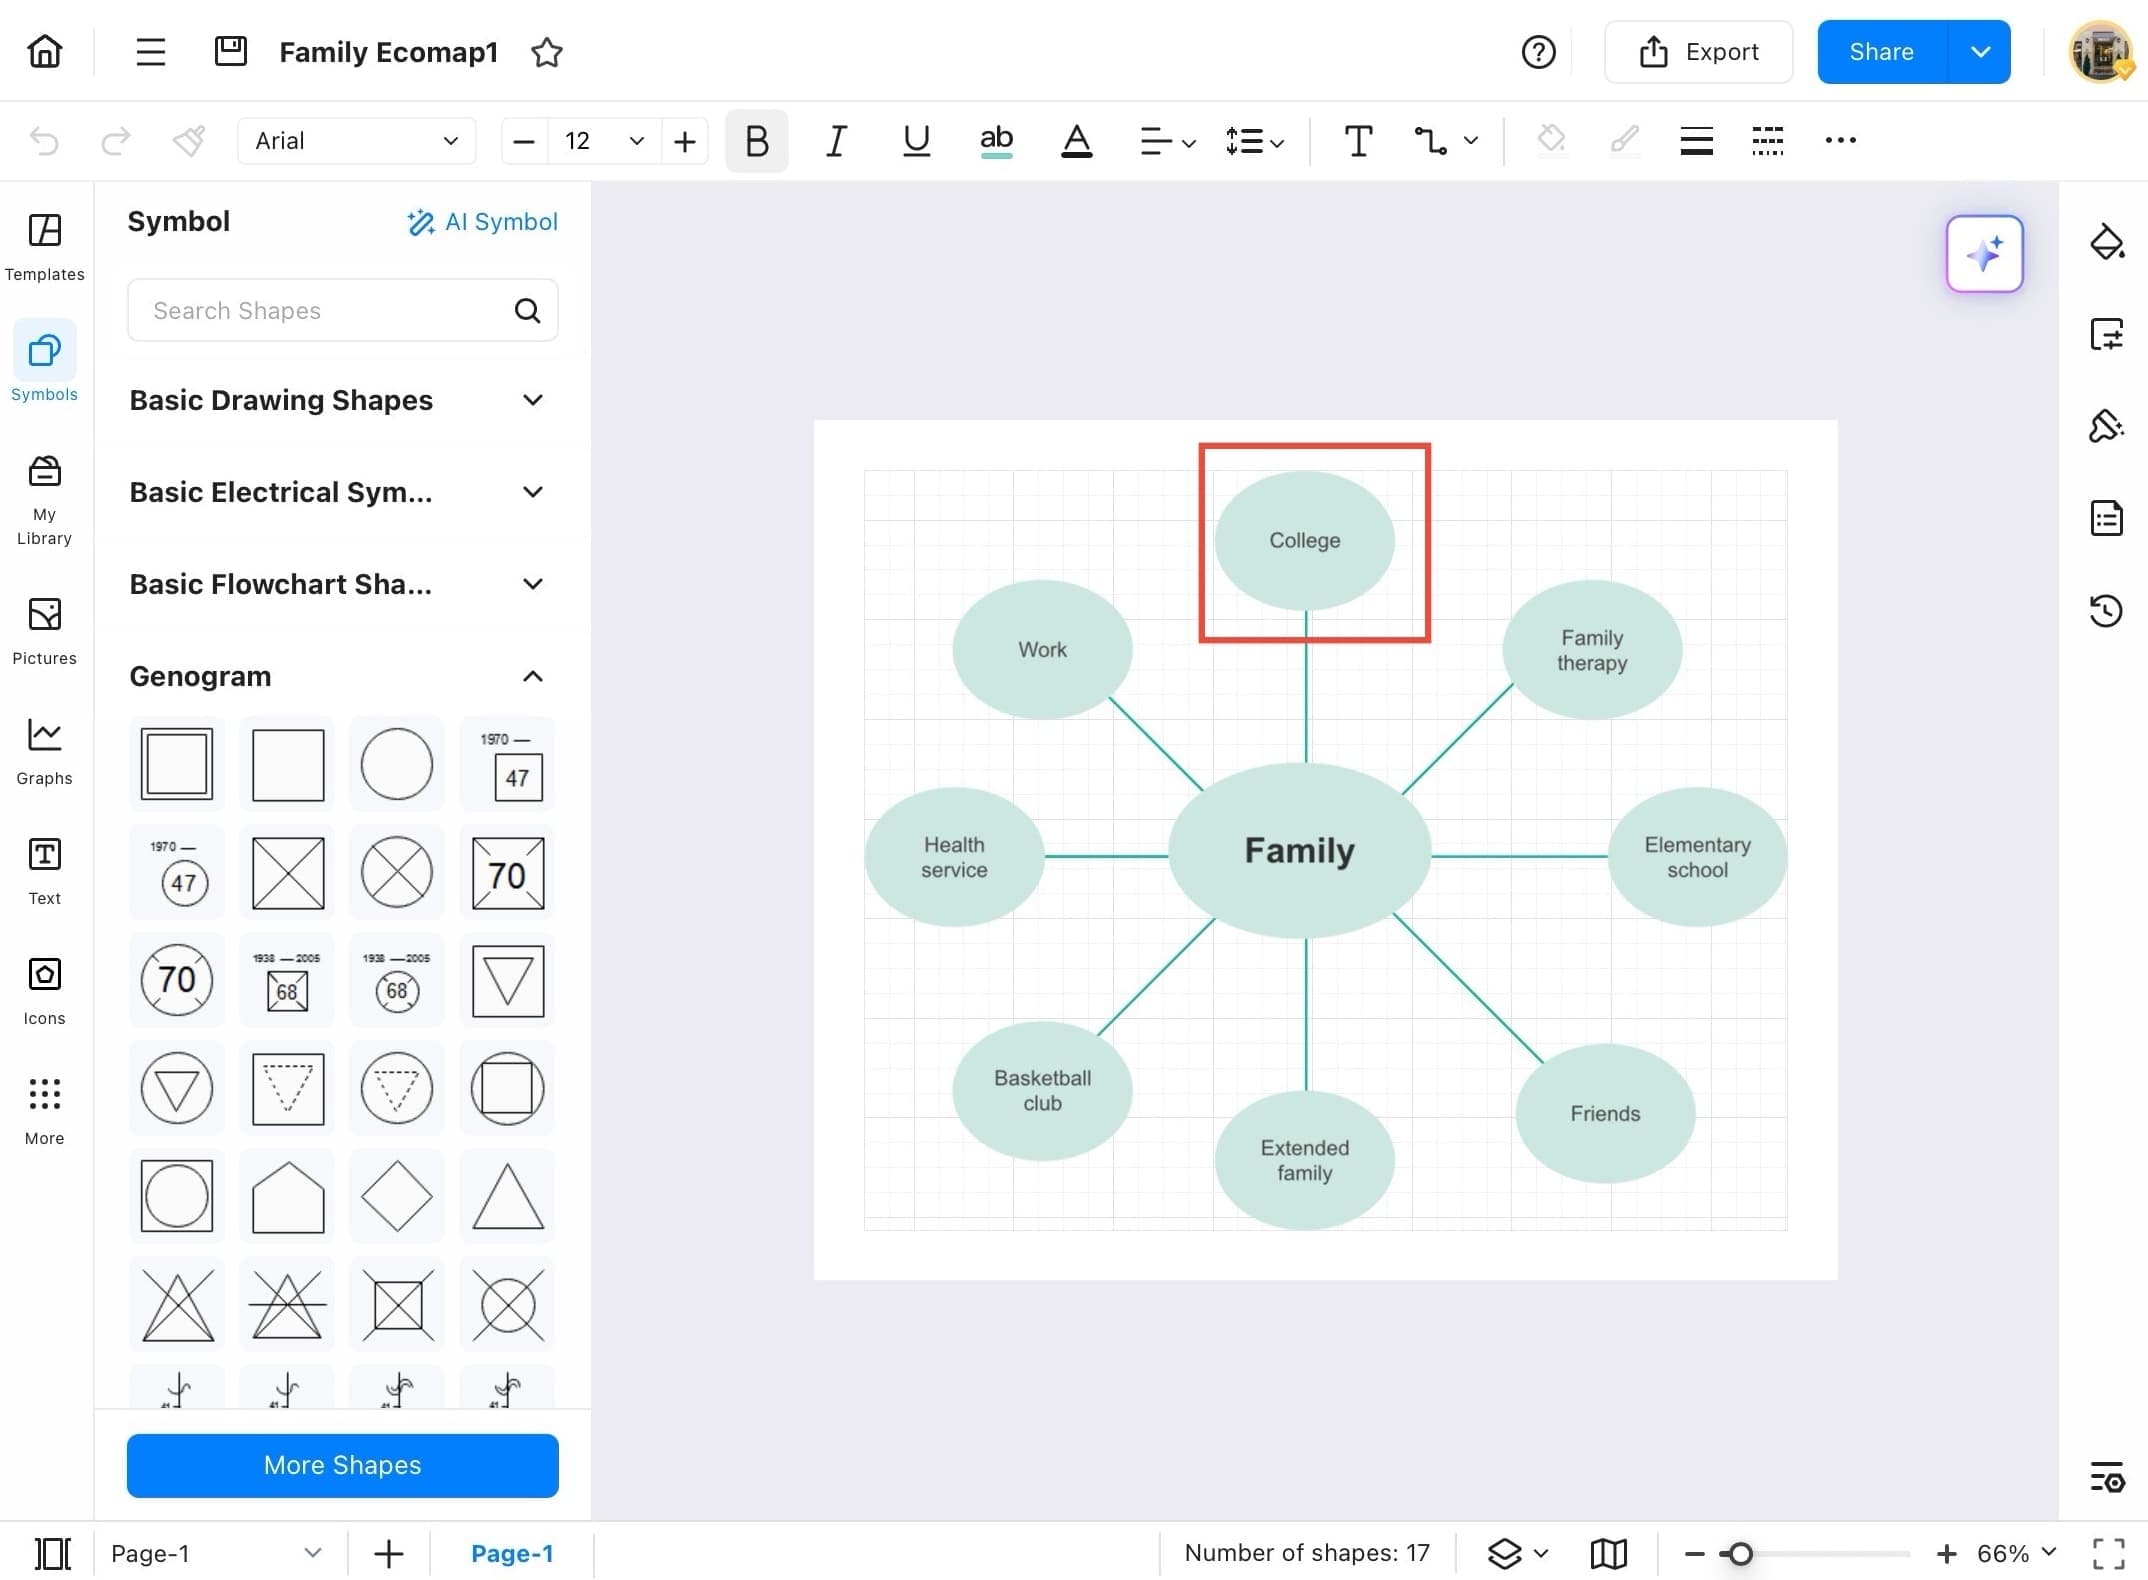Image resolution: width=2148 pixels, height=1580 pixels.
Task: Open My Library panel
Action: point(44,497)
